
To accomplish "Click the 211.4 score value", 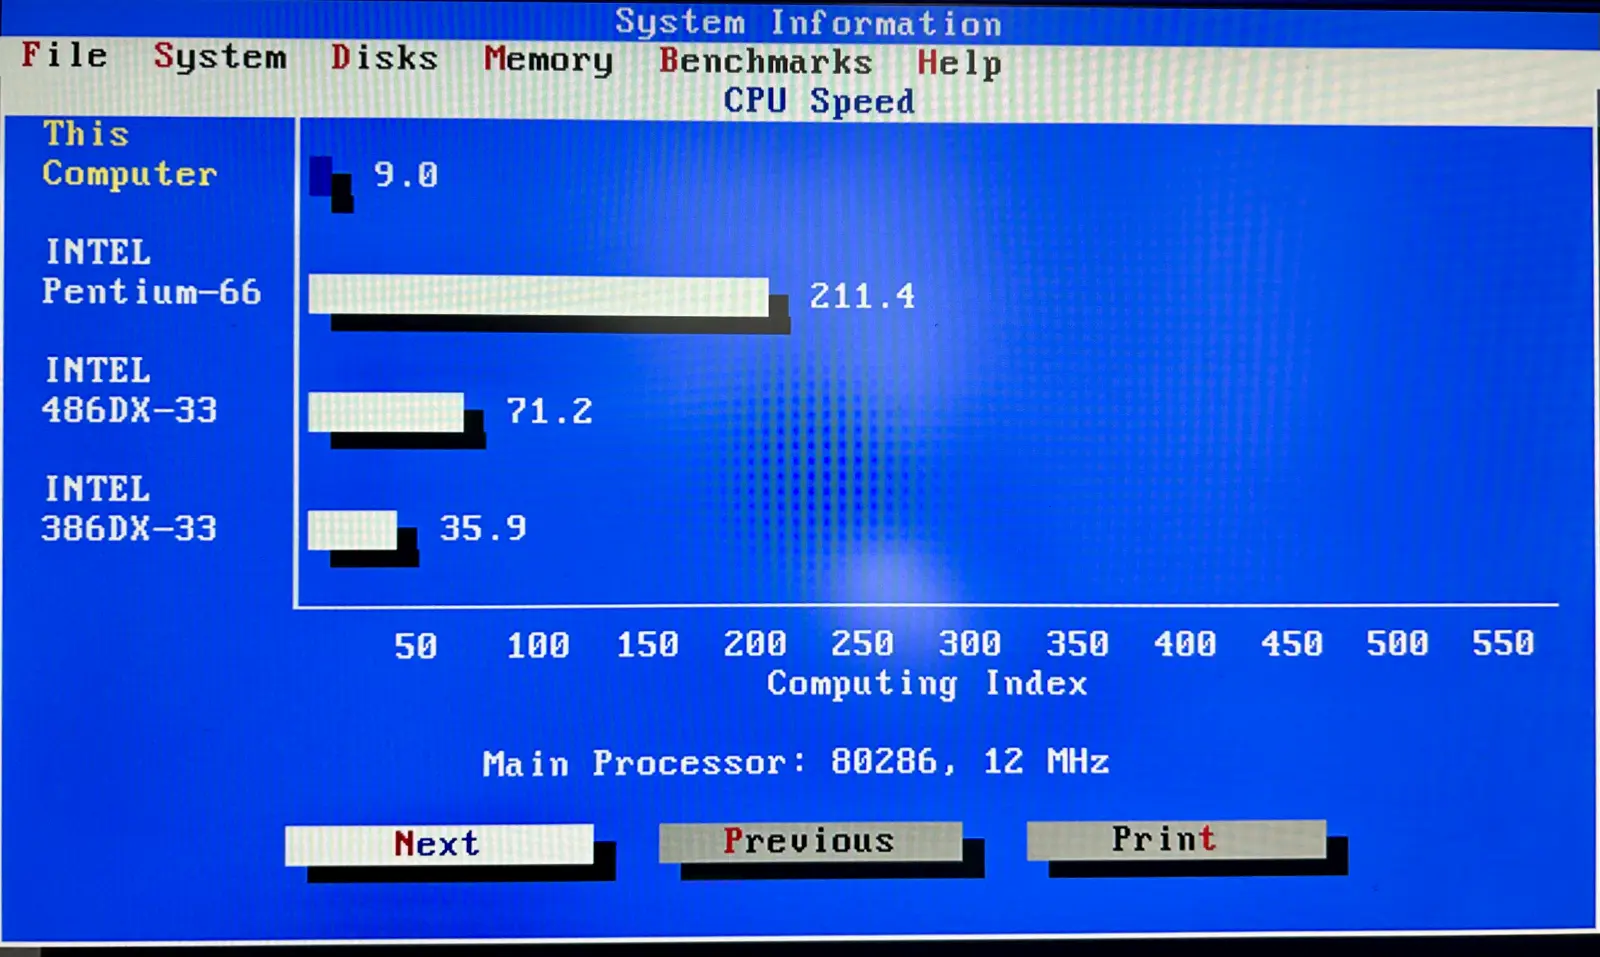I will pos(862,296).
